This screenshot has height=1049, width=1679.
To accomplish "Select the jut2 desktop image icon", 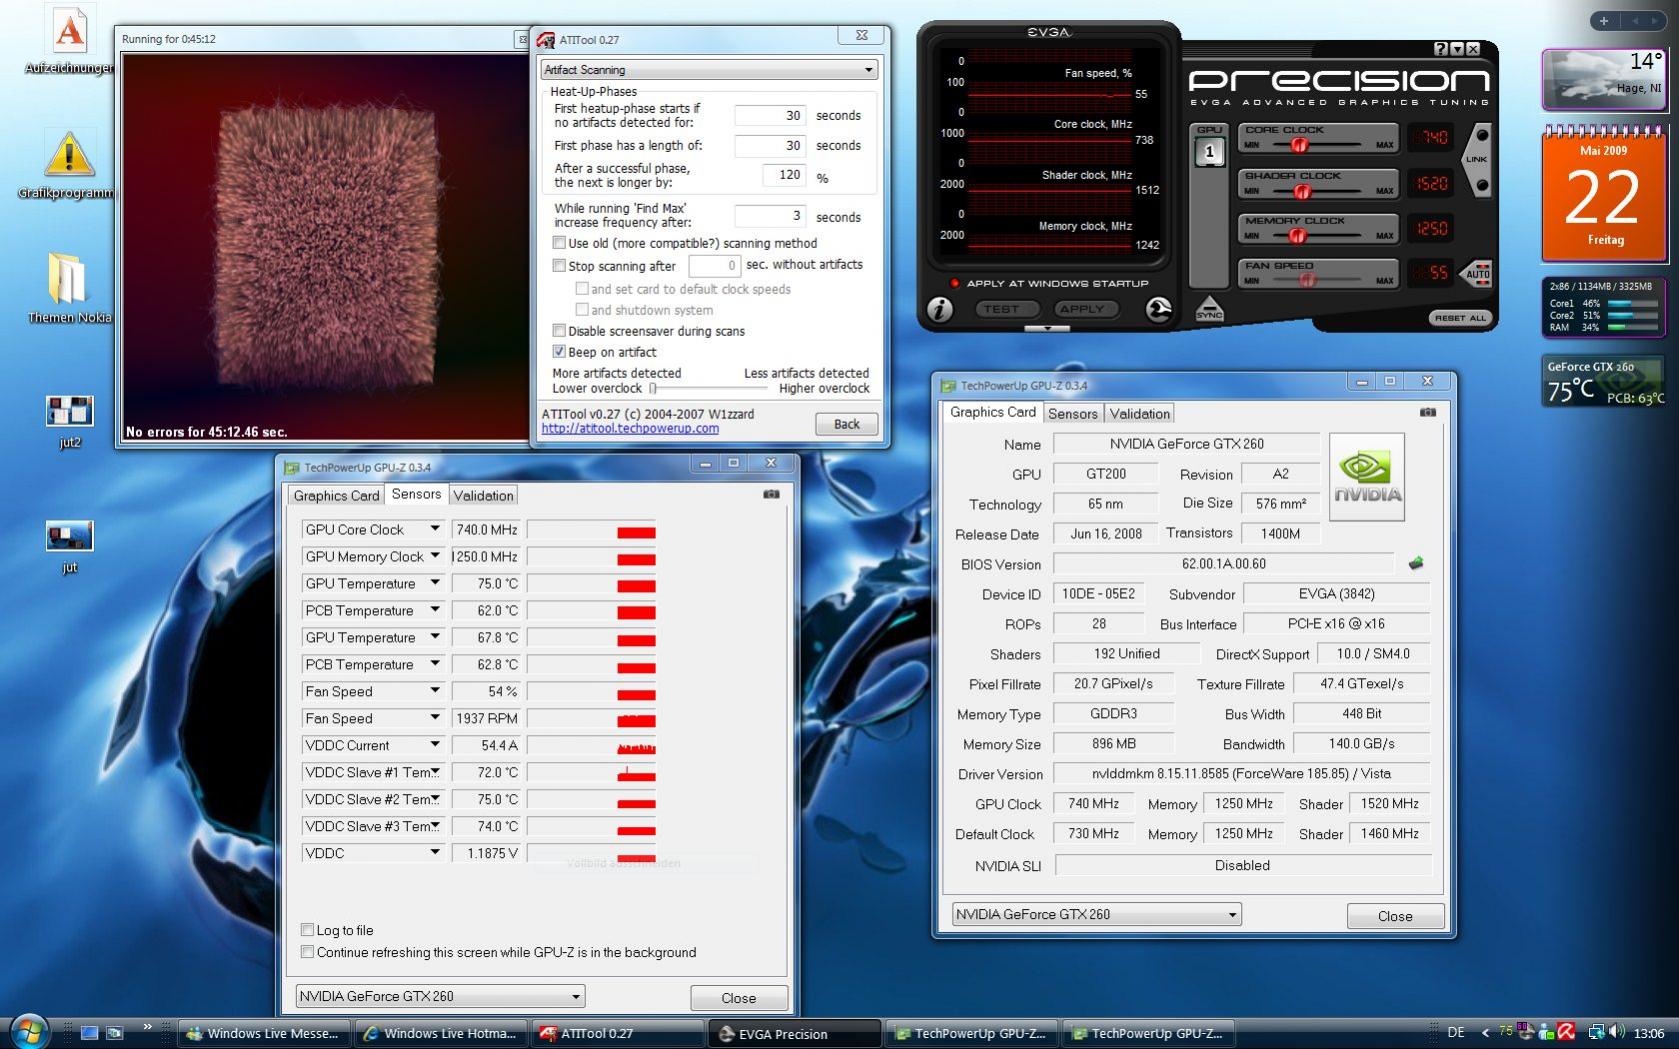I will 69,420.
